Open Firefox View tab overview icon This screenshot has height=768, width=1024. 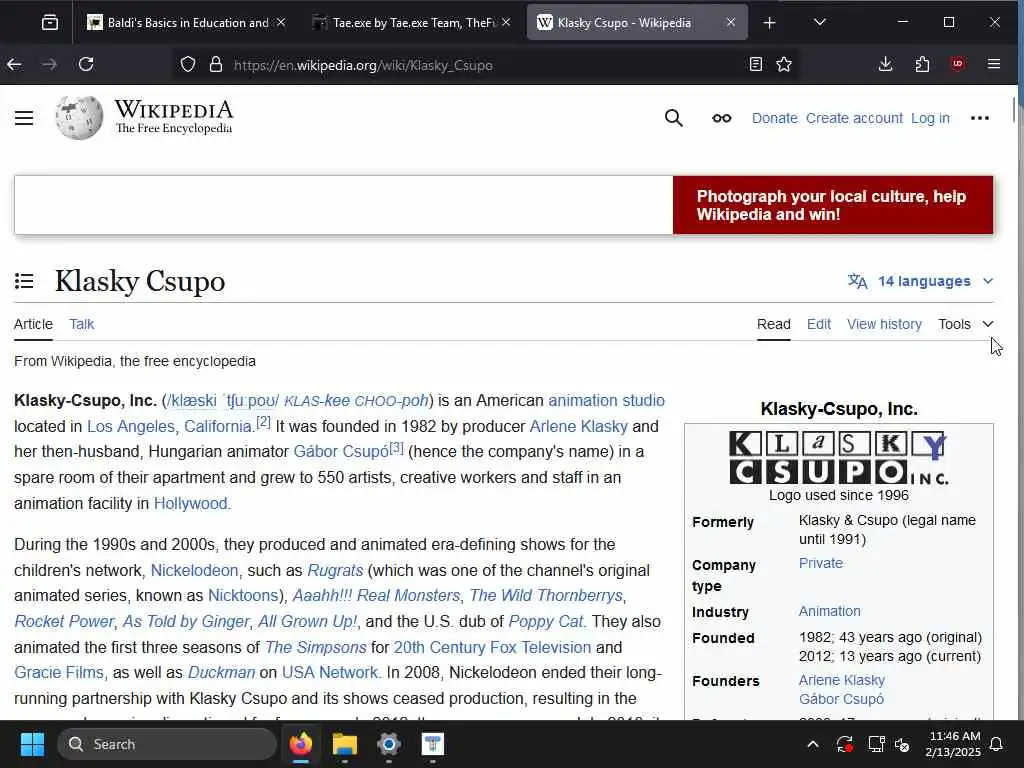click(x=50, y=23)
